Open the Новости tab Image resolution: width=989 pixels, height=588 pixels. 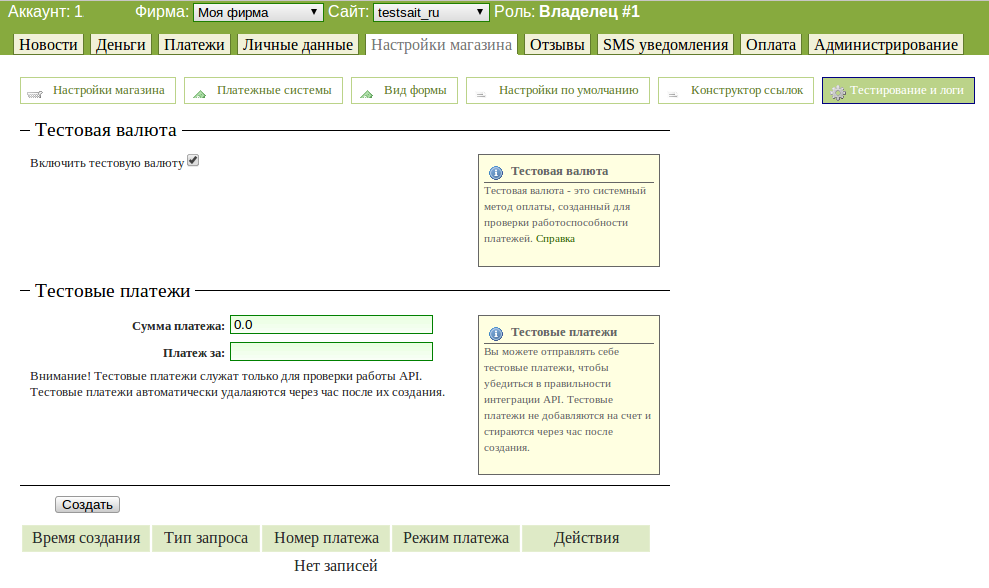(x=48, y=45)
